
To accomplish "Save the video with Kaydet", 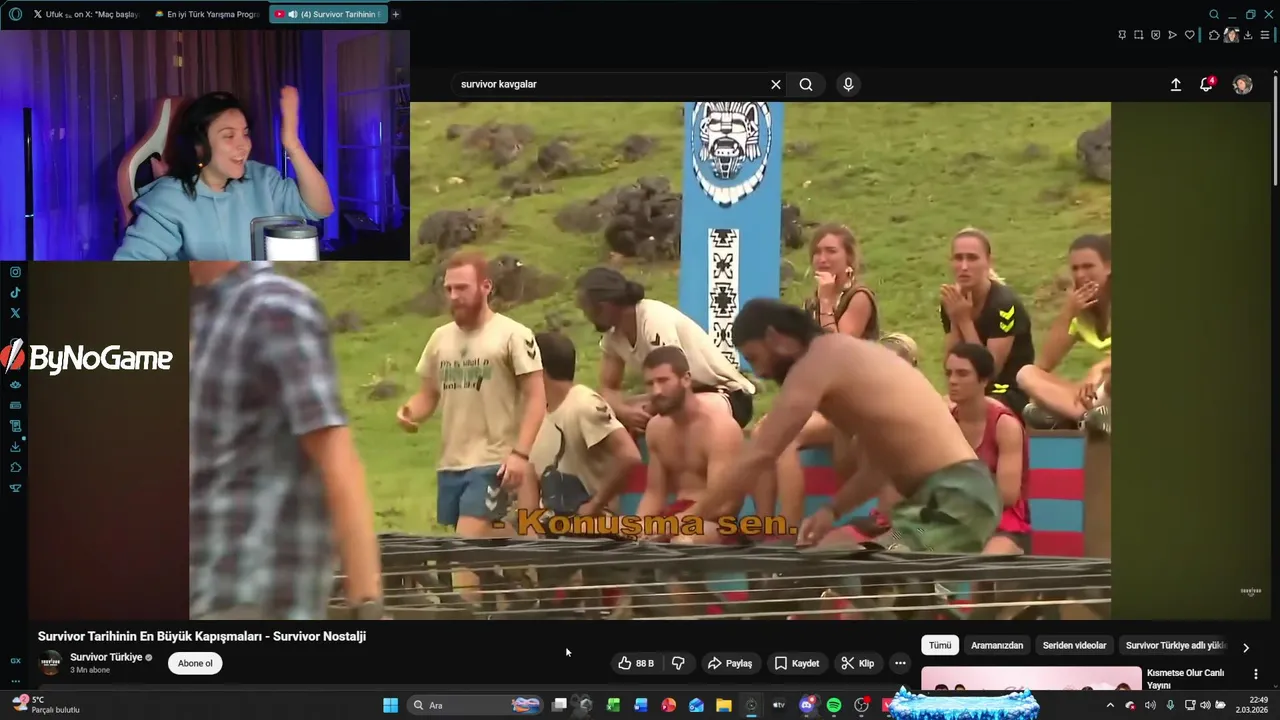I will click(797, 663).
